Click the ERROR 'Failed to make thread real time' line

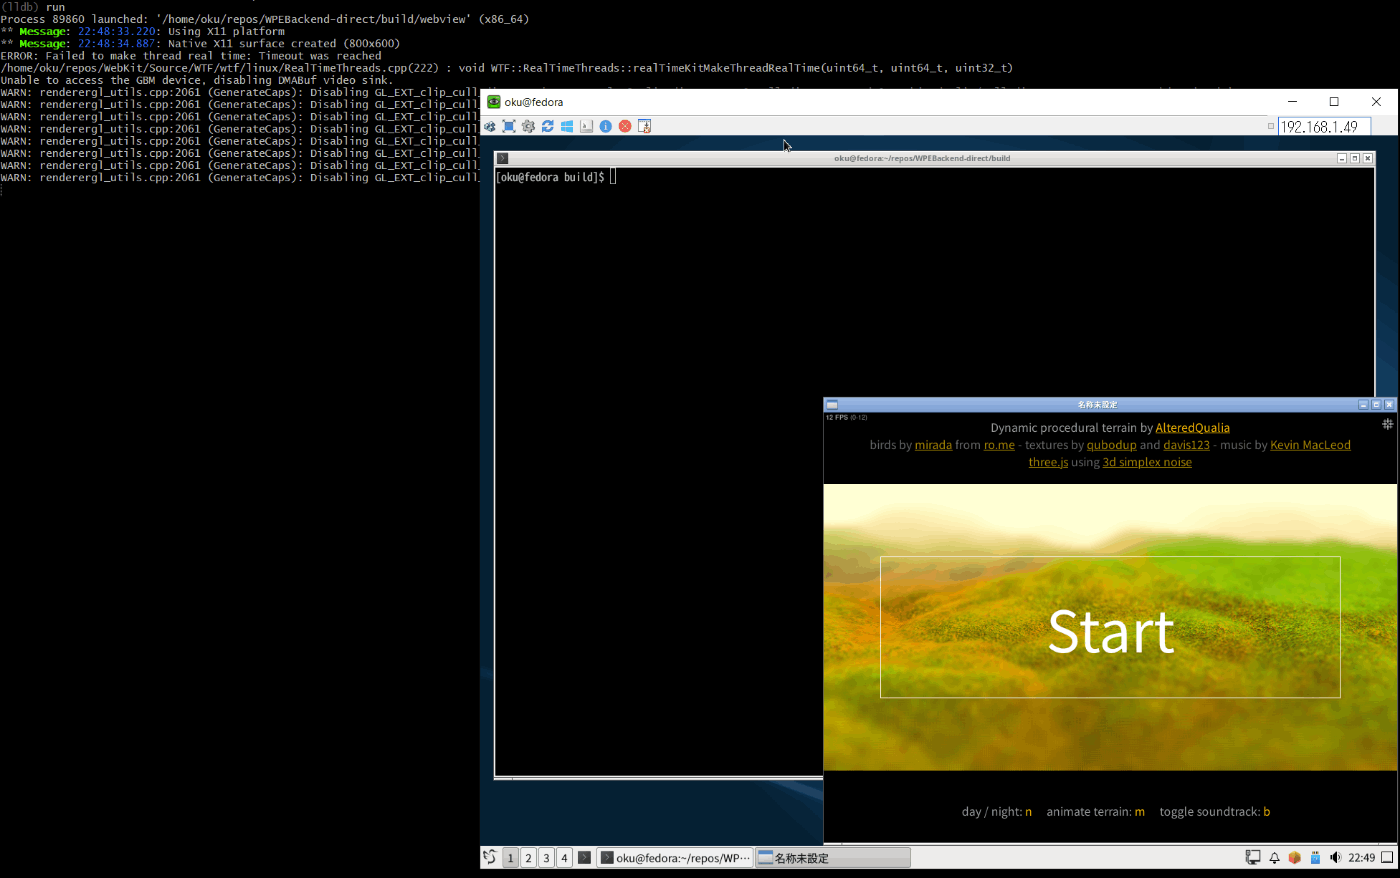191,56
